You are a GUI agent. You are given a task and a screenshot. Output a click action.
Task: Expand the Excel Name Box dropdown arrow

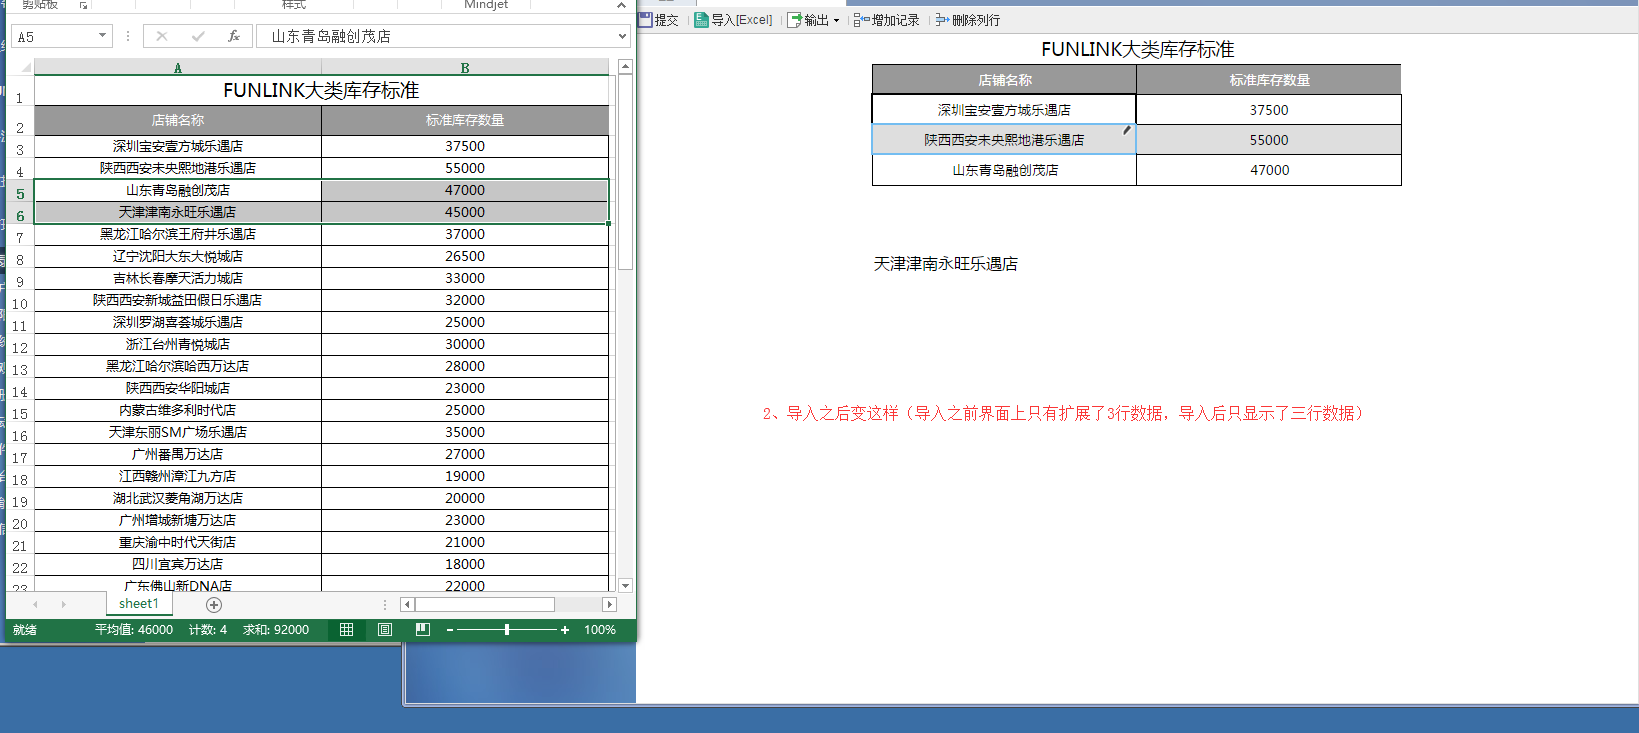point(102,36)
